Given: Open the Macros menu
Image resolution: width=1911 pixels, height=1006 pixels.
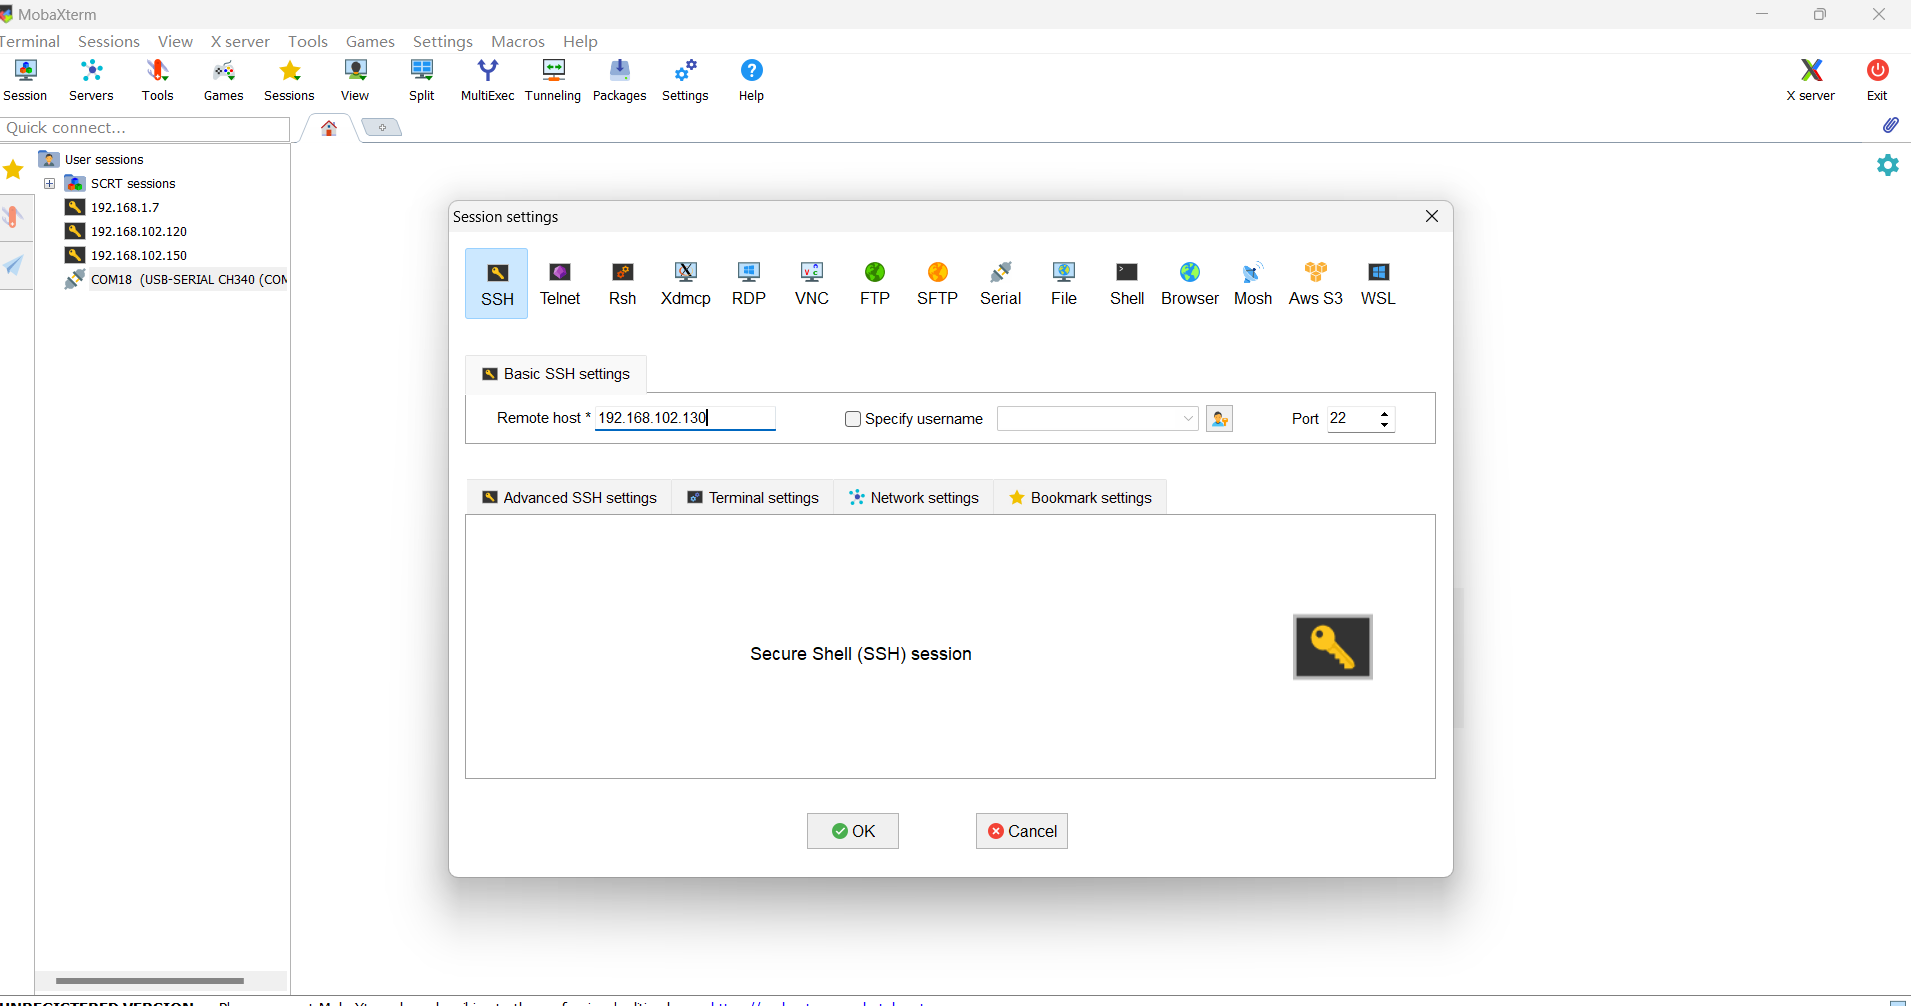Looking at the screenshot, I should click(x=518, y=41).
